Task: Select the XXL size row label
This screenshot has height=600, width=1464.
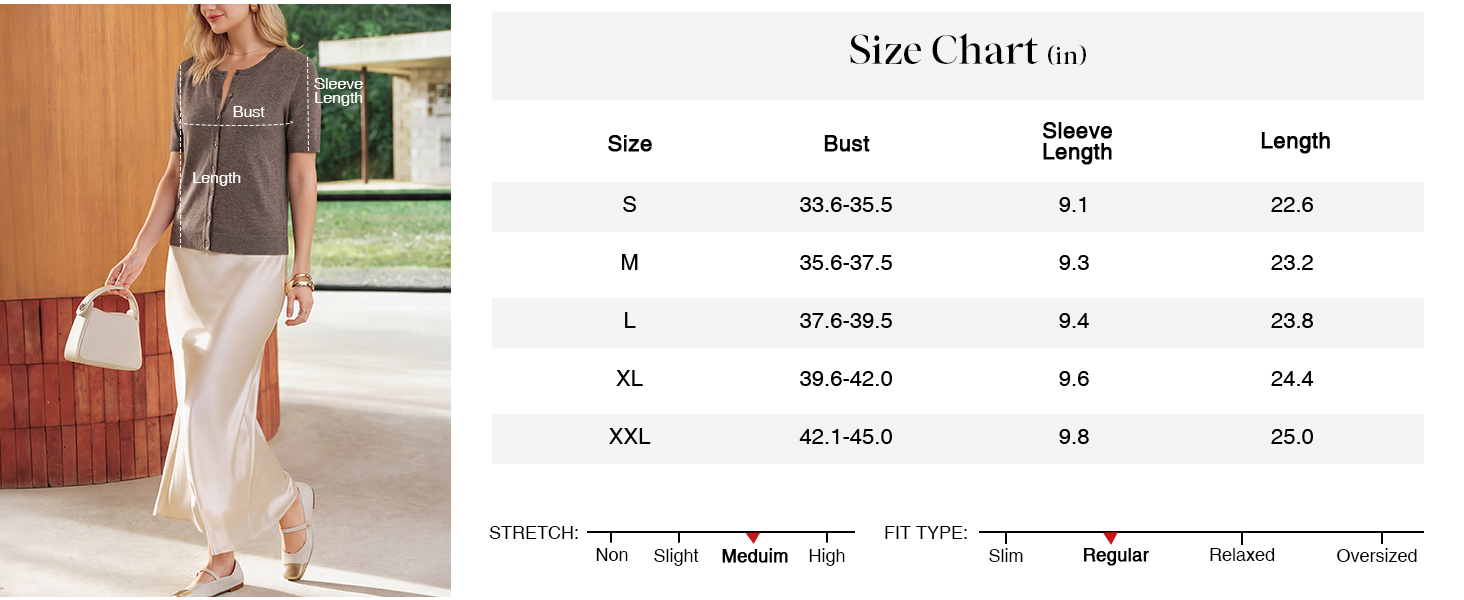Action: (630, 437)
